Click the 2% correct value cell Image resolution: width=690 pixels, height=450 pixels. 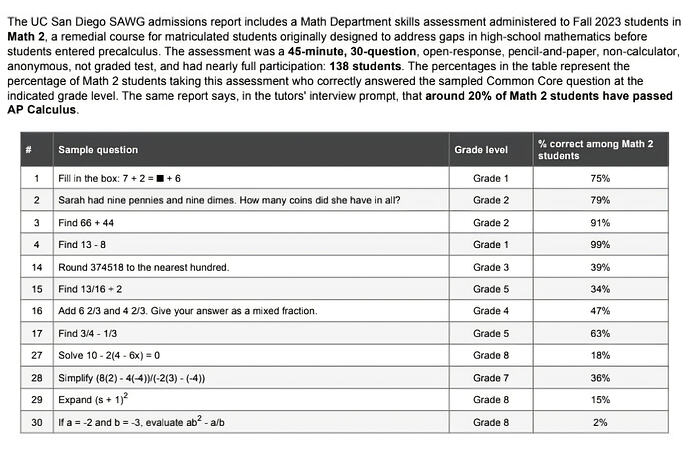click(601, 422)
